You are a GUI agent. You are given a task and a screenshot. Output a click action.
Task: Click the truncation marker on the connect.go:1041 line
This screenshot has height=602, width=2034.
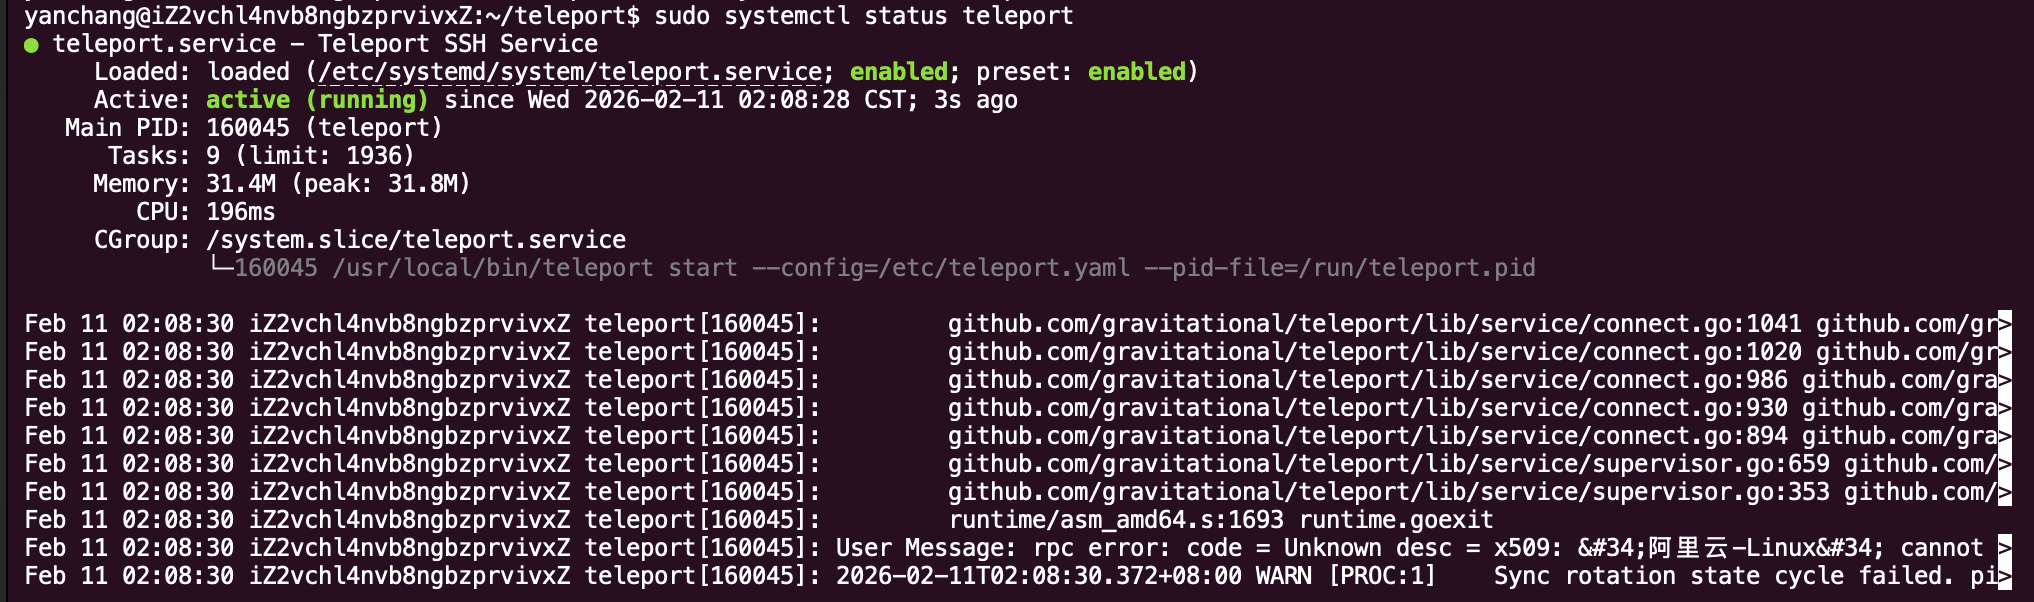[x=2004, y=324]
